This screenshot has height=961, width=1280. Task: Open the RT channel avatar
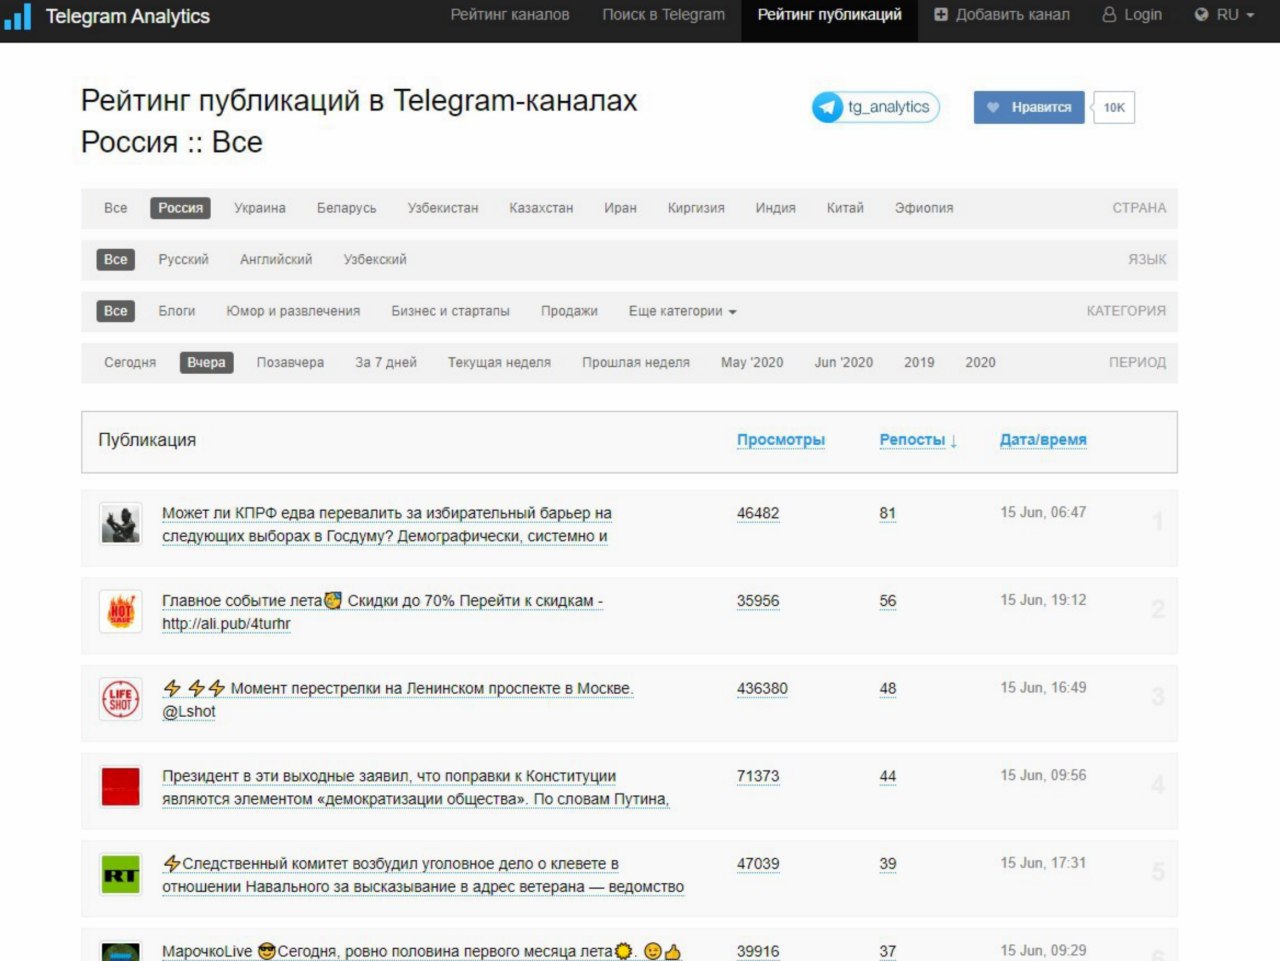click(x=121, y=874)
